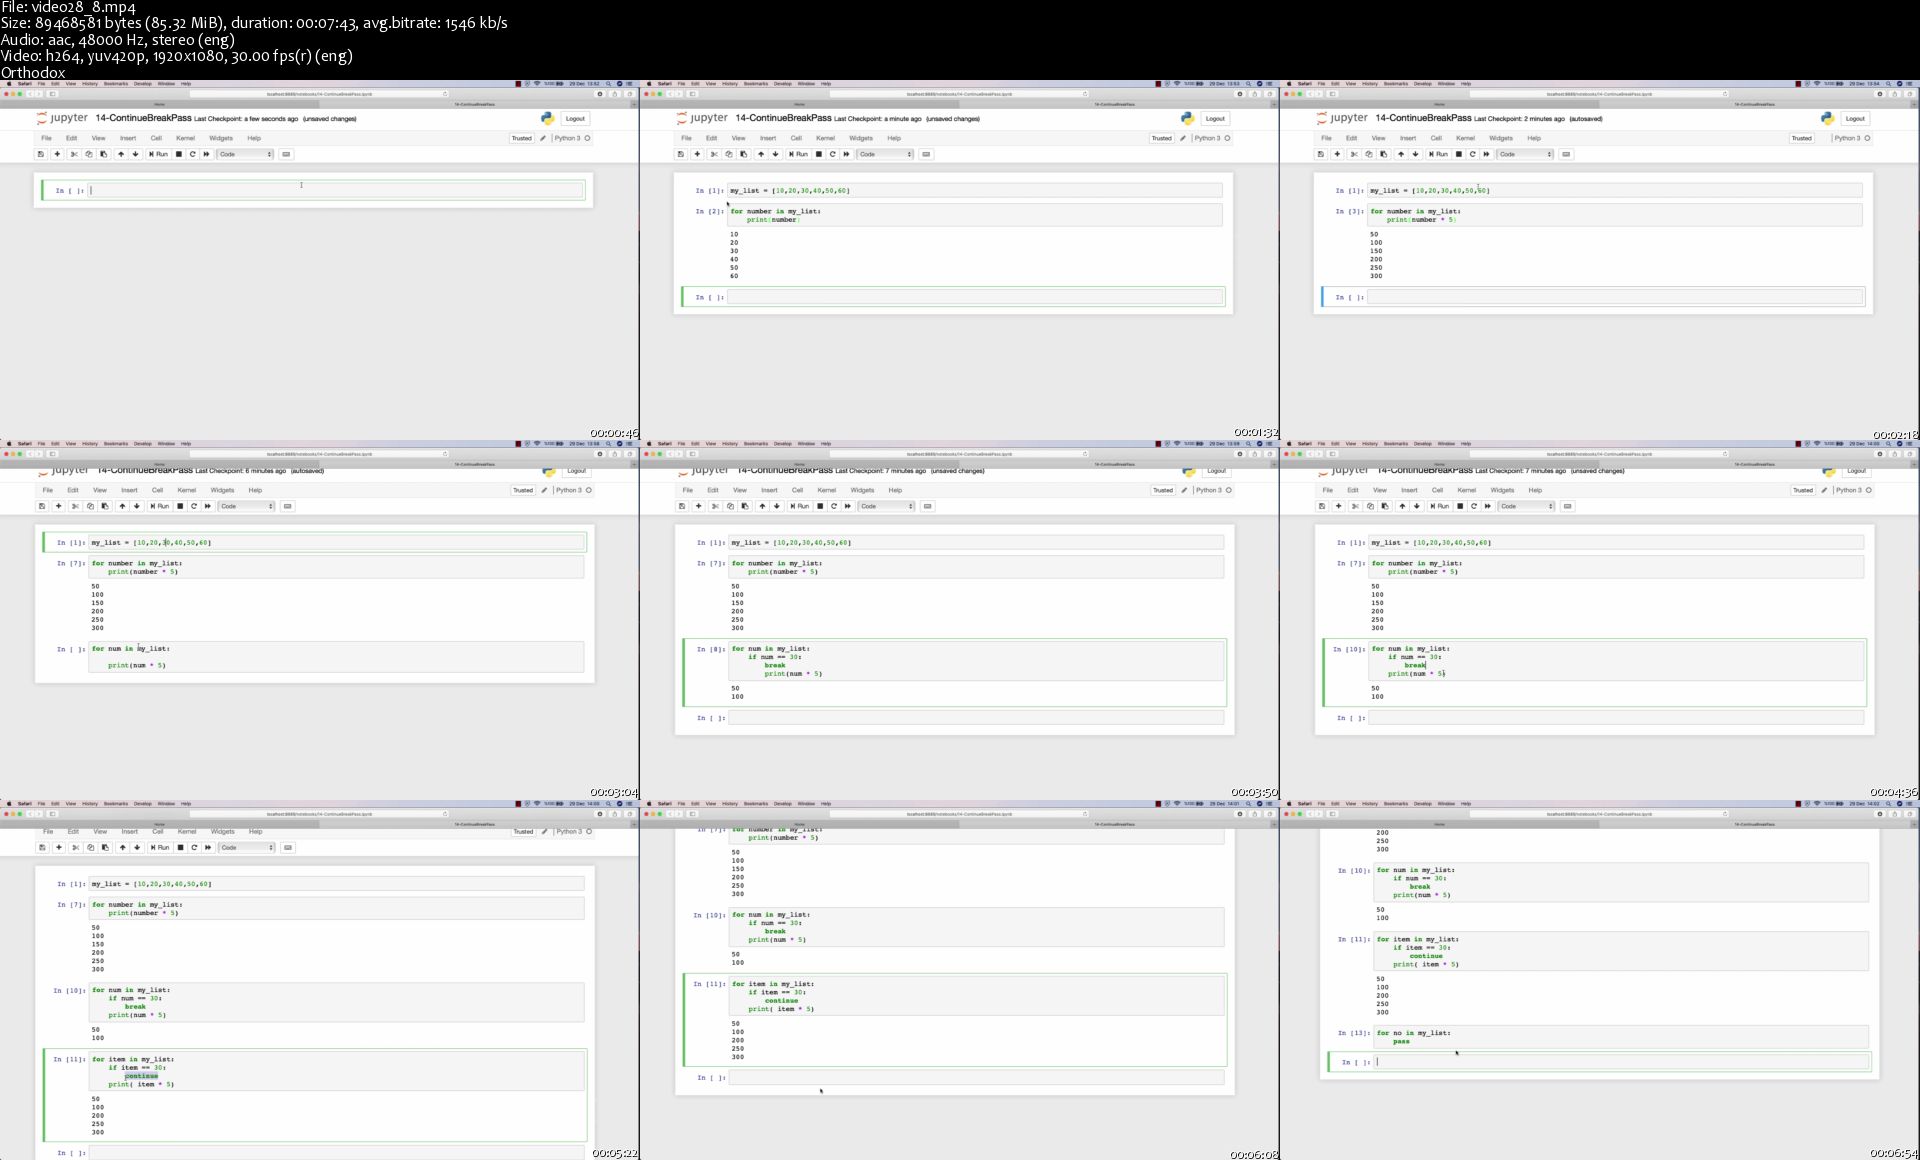Image resolution: width=1920 pixels, height=1160 pixels.
Task: Click the Python logo in the 00:00:46 frame
Action: click(547, 118)
